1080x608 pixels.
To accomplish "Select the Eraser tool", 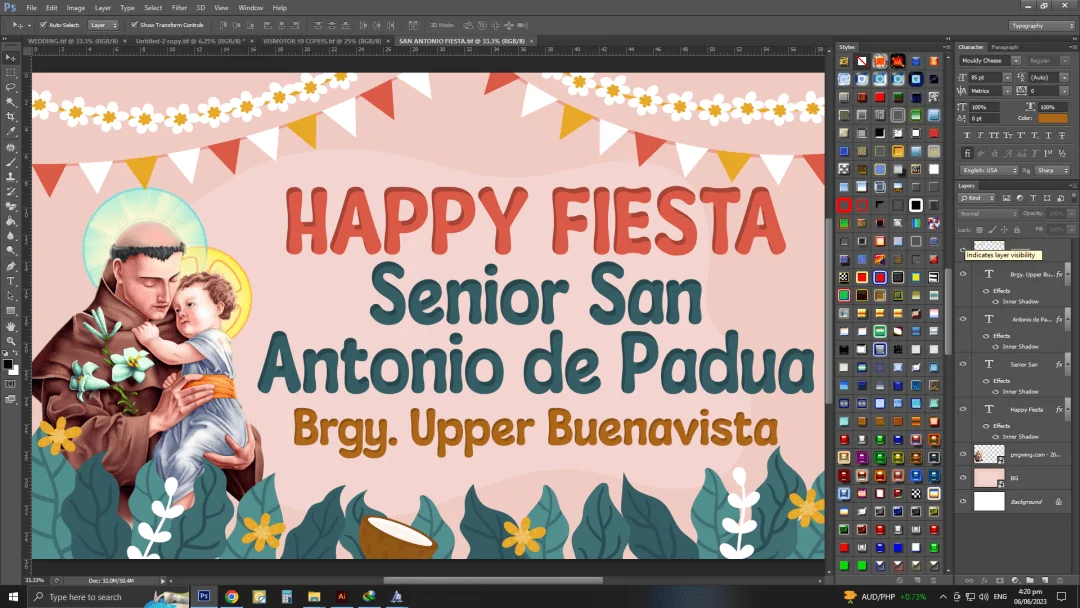I will [x=10, y=207].
